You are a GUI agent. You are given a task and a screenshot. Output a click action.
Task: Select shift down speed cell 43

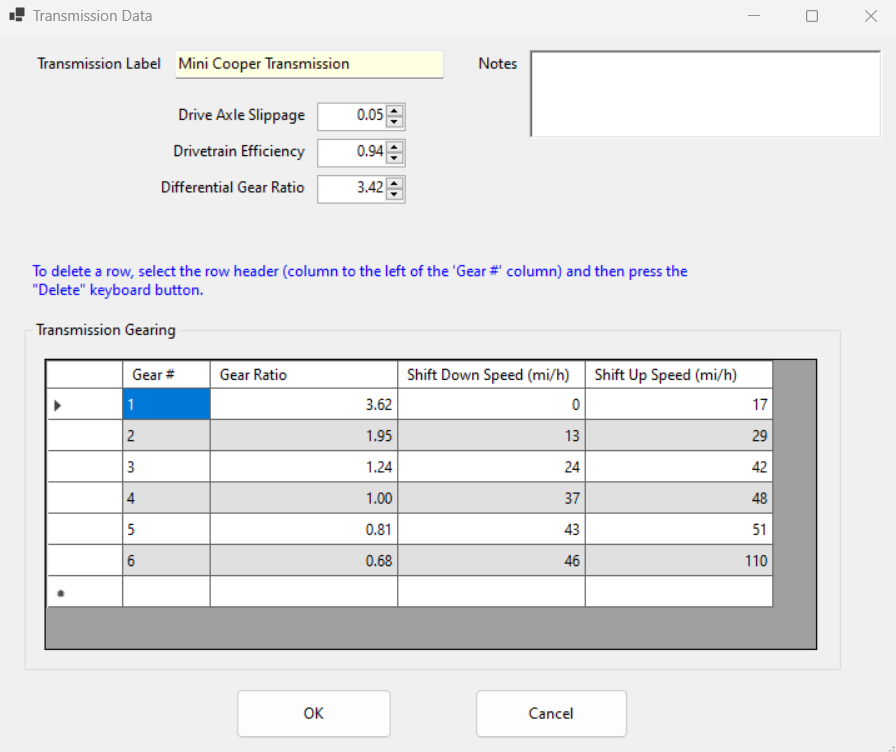(x=491, y=529)
